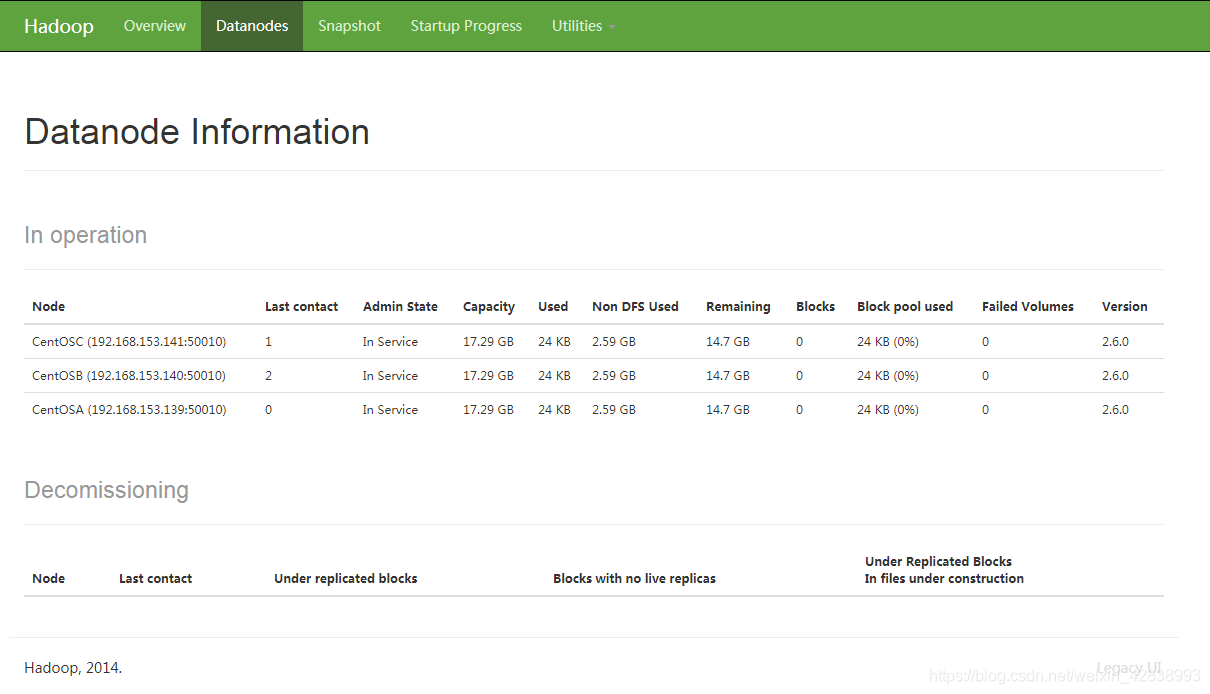Click CentOSB's 2.6.0 version cell
The width and height of the screenshot is (1210, 694).
click(1115, 376)
